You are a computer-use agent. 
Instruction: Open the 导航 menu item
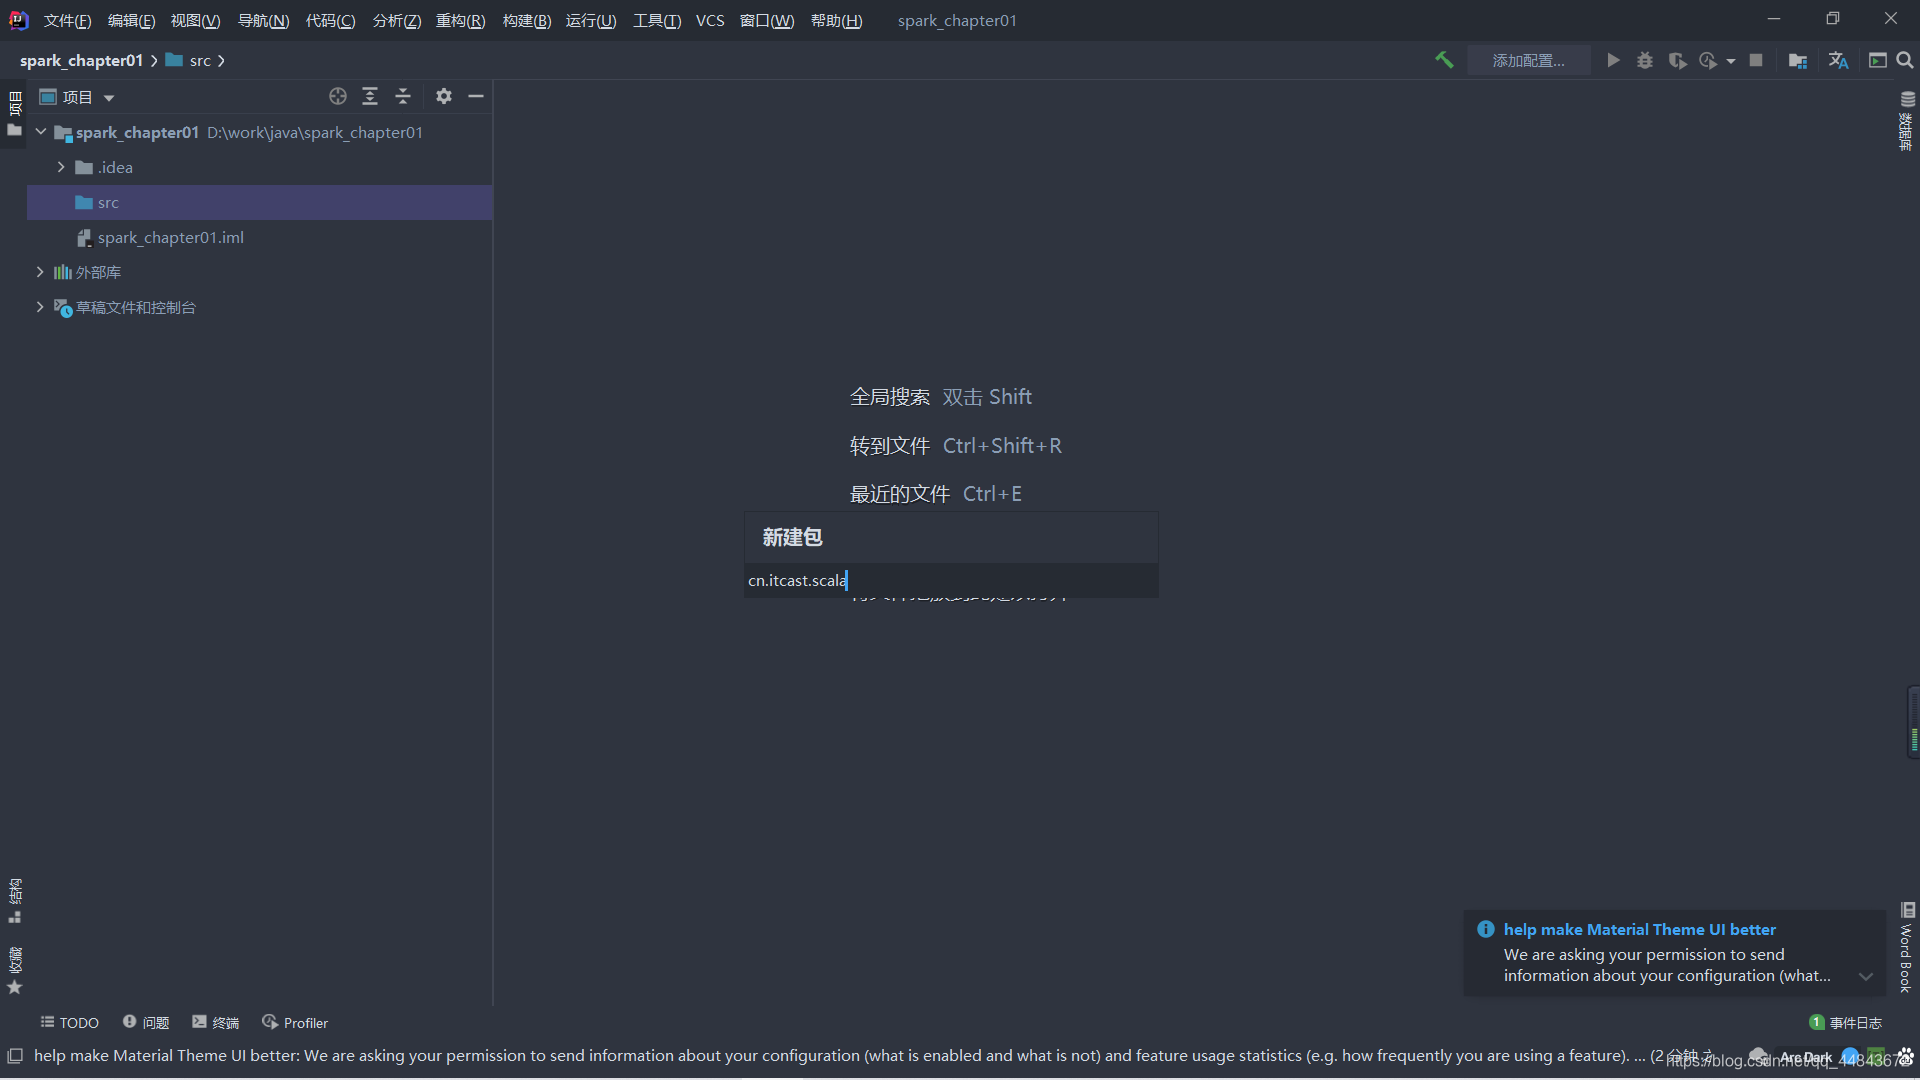pos(260,20)
